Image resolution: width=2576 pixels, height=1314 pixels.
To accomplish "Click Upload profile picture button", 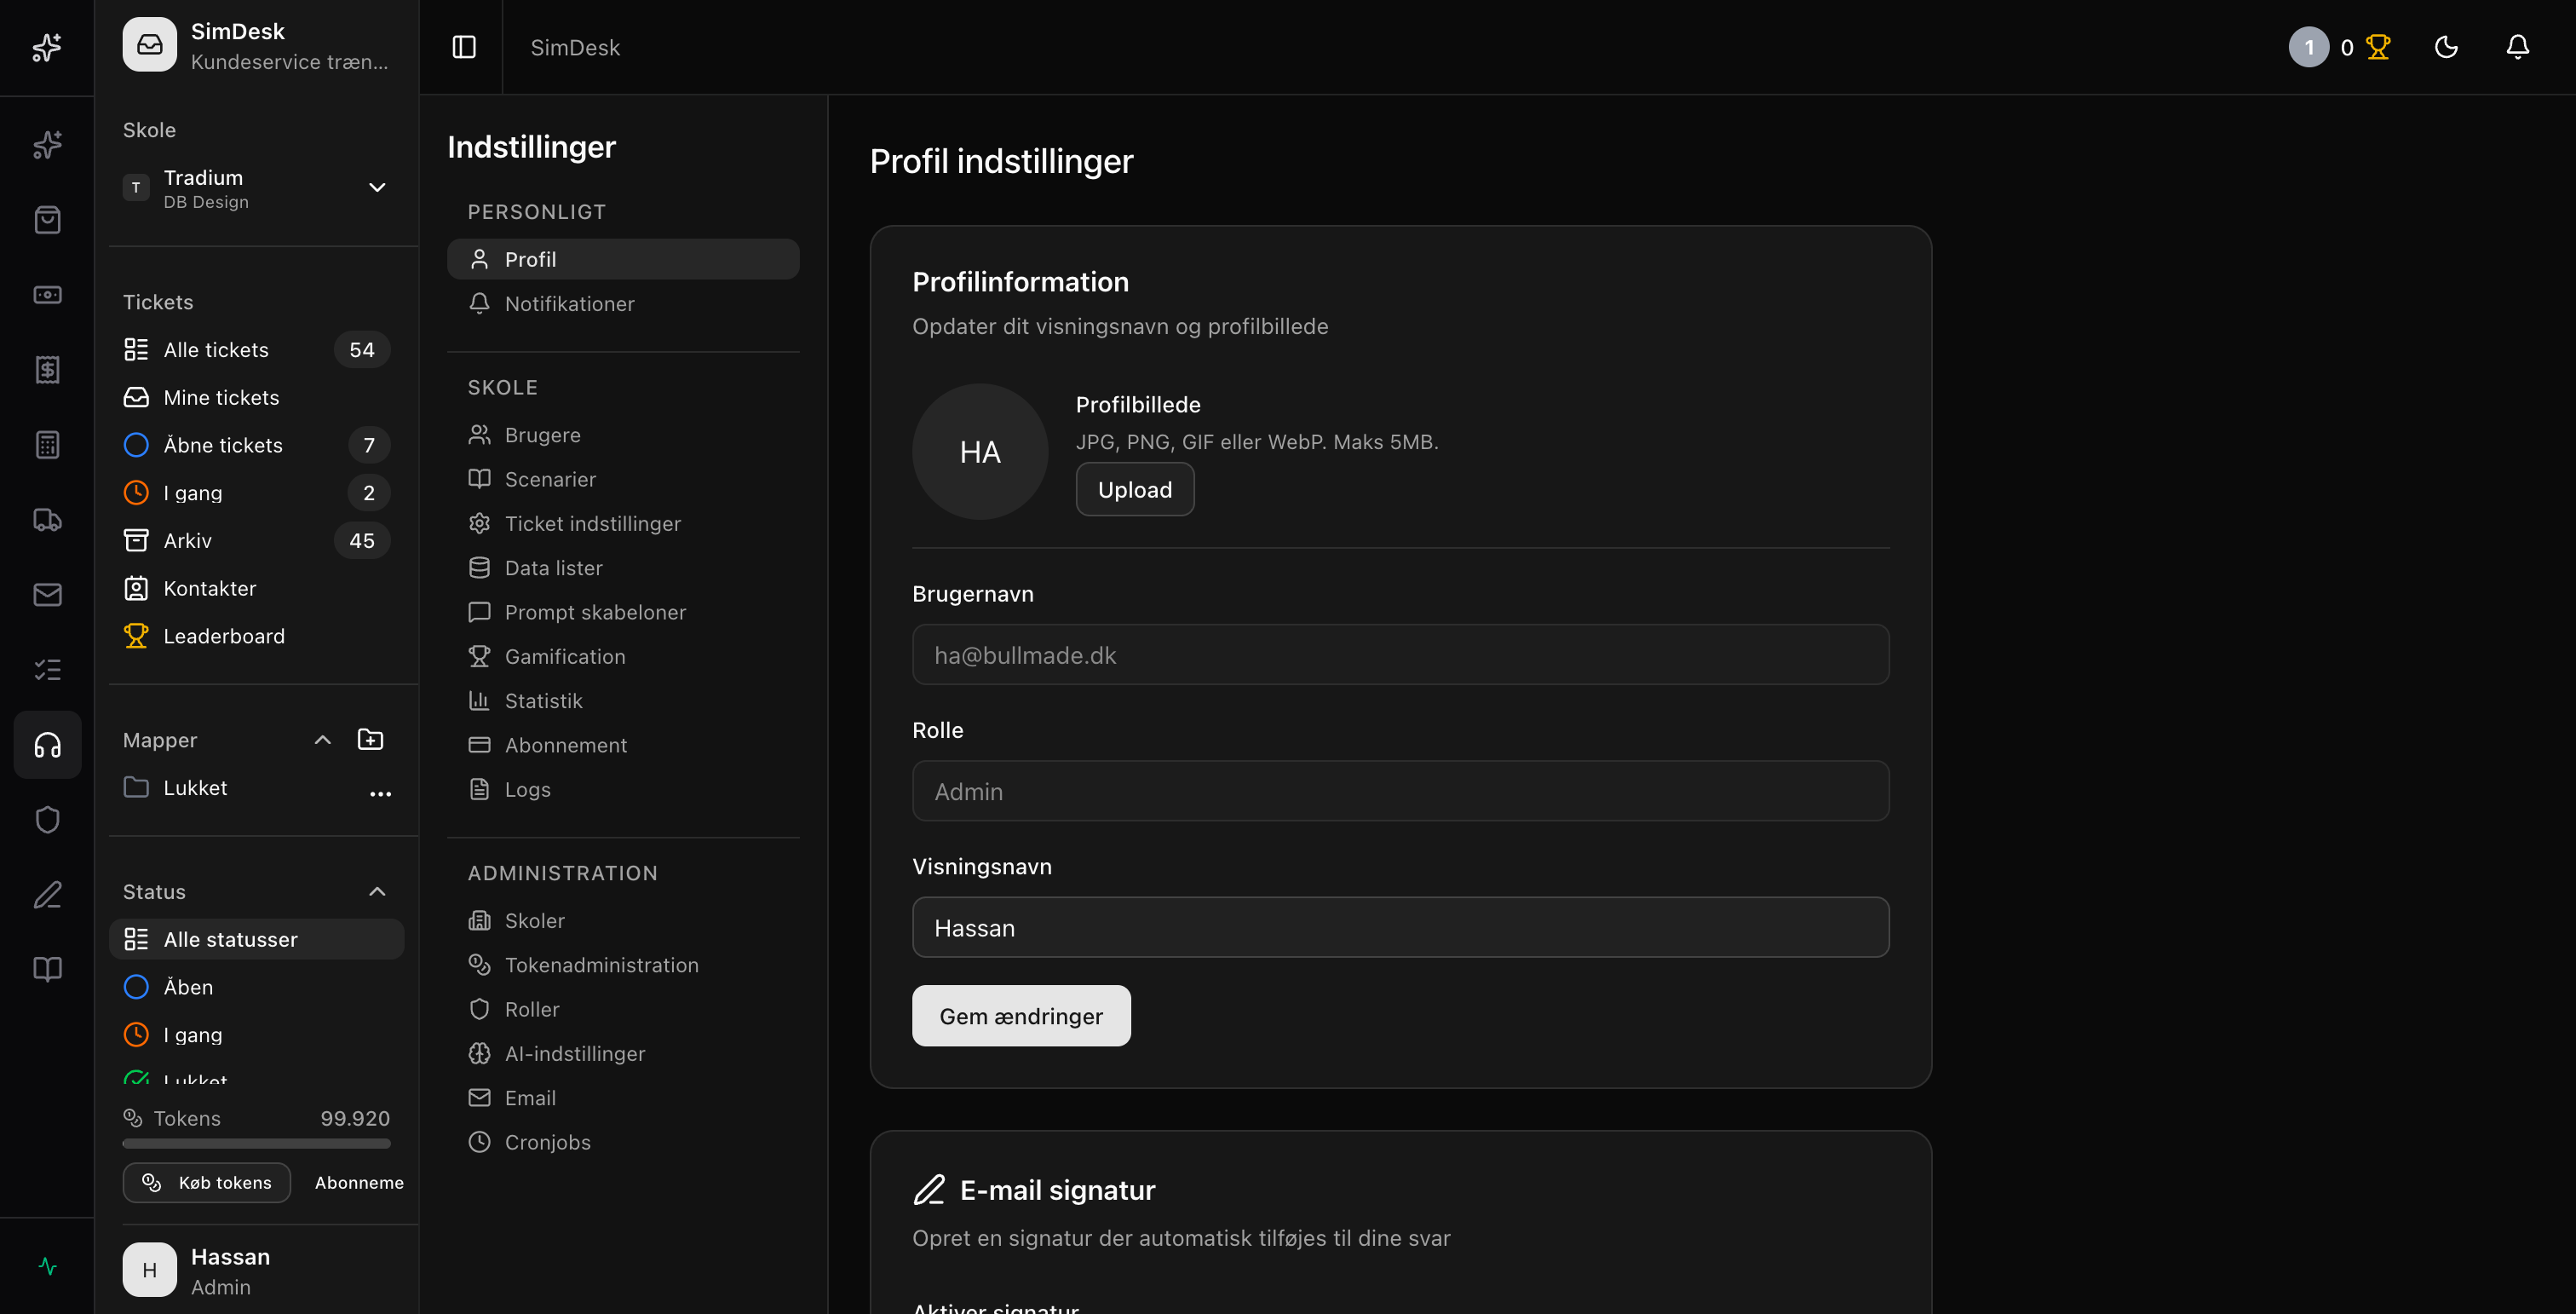I will pos(1135,490).
